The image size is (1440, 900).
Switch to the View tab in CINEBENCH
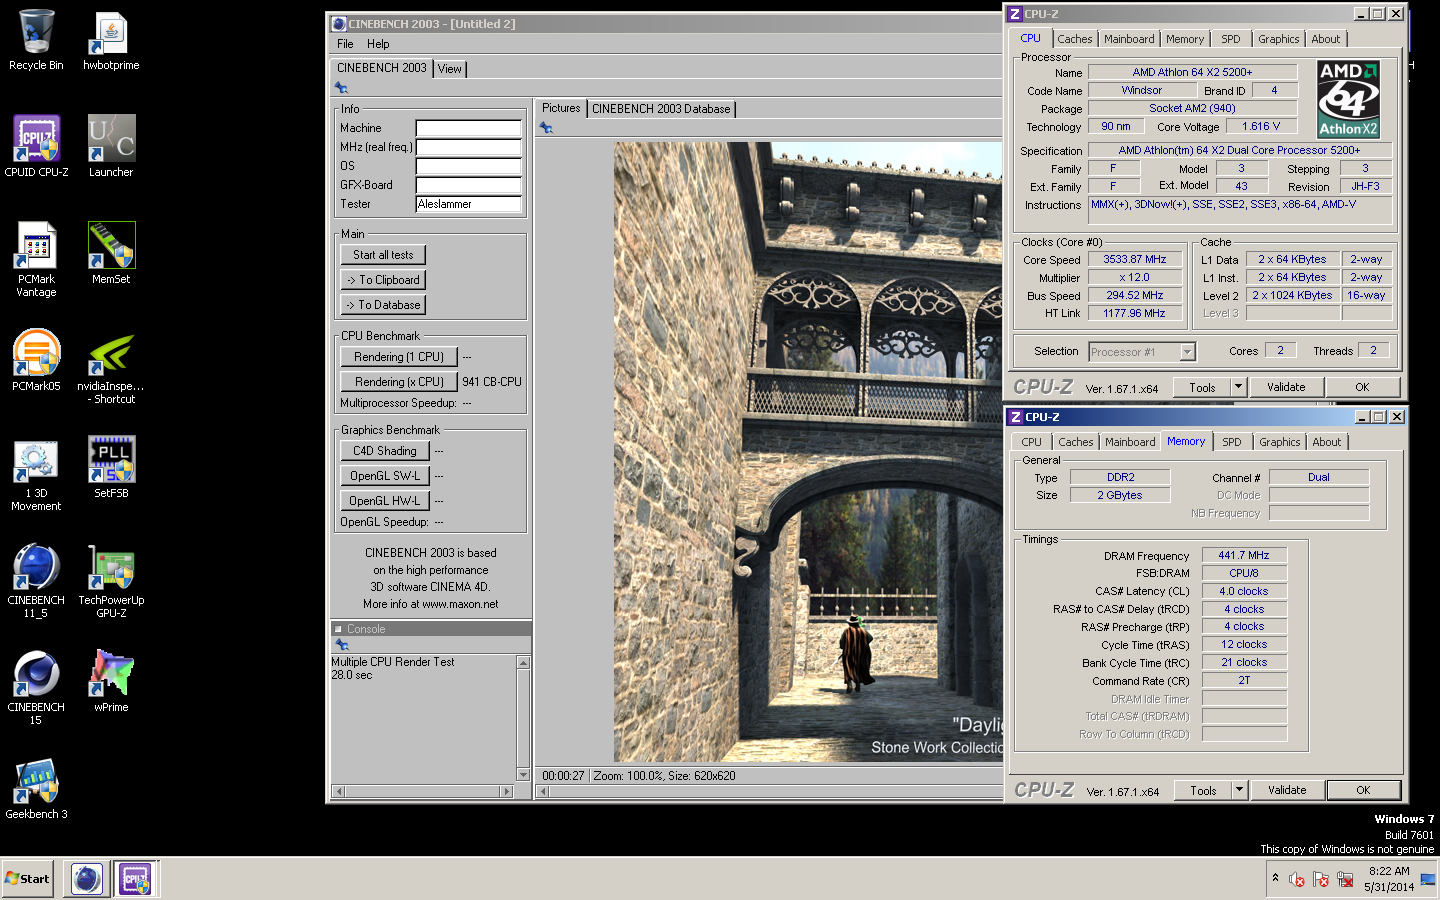(x=450, y=69)
